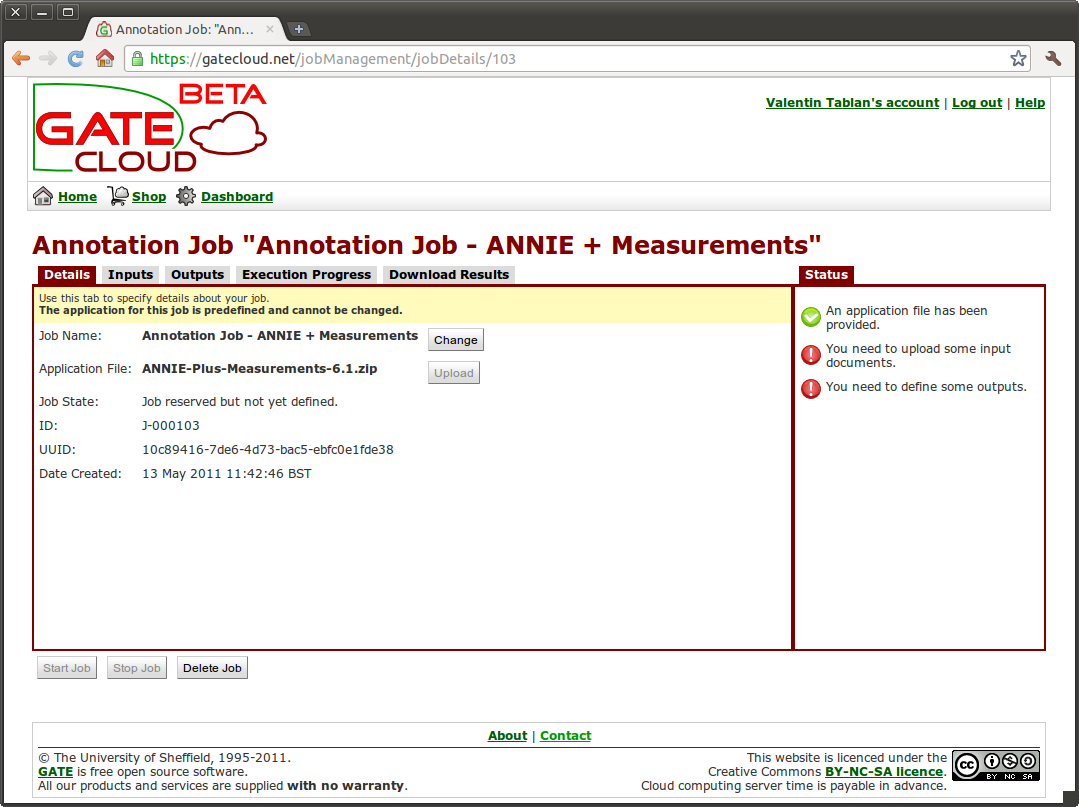Click the red alert icon for outputs
The height and width of the screenshot is (807, 1079).
811,389
